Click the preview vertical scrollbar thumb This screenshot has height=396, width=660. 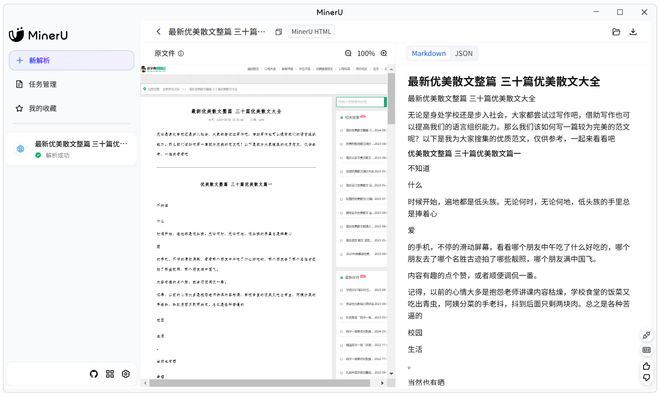(391, 98)
